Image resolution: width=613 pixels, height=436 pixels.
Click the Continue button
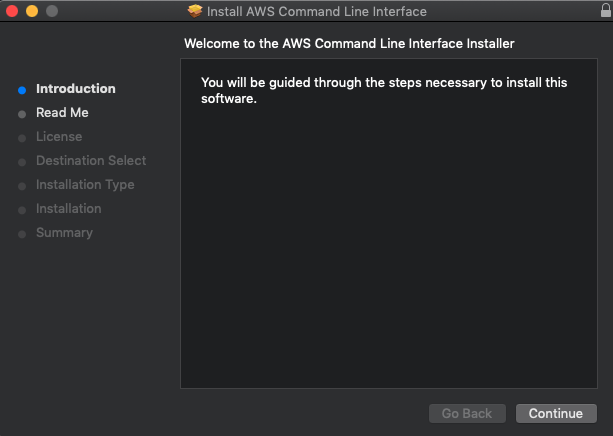tap(556, 413)
